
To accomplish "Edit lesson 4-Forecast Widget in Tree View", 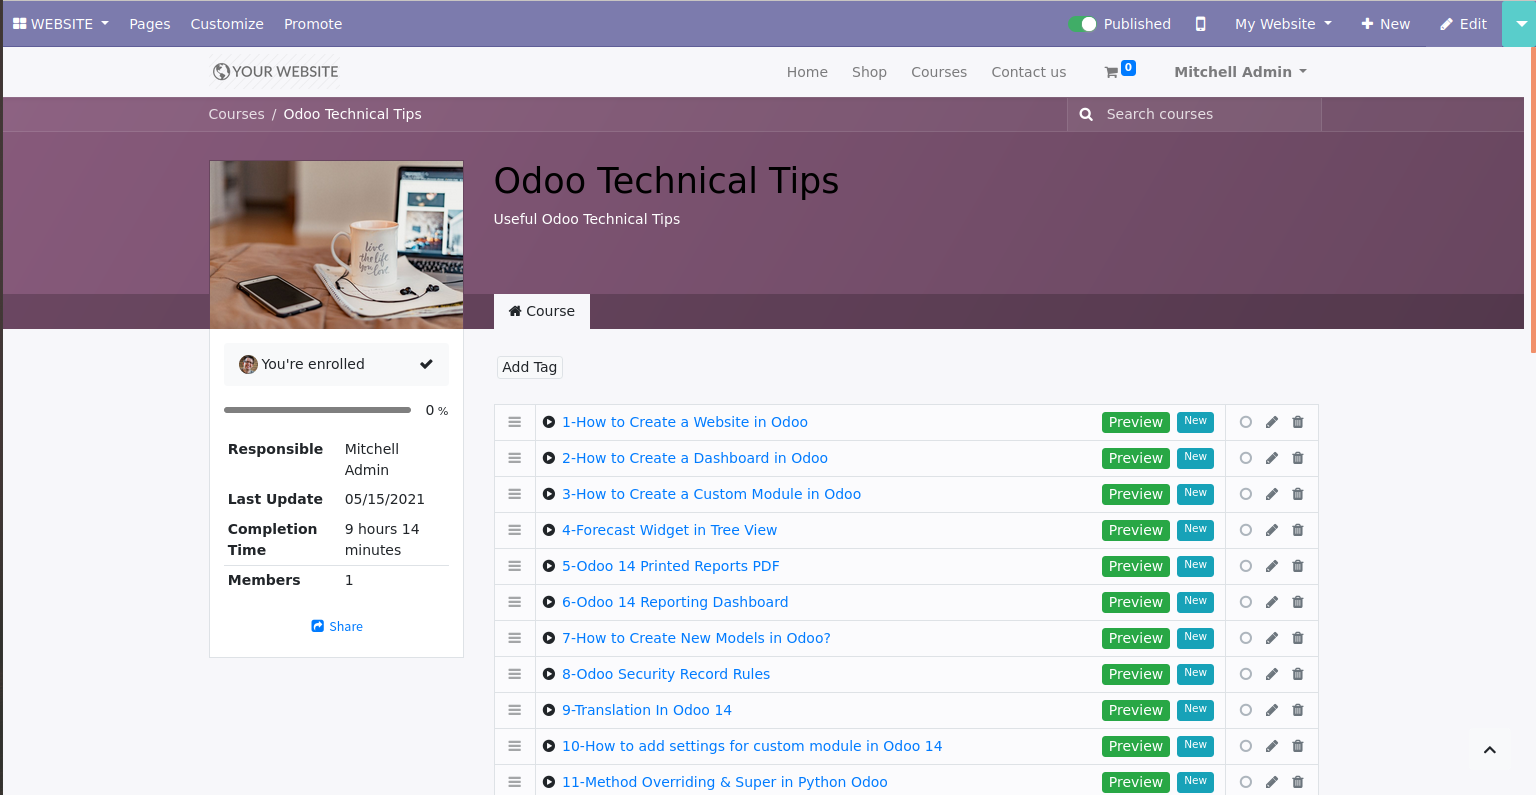I will point(1272,530).
